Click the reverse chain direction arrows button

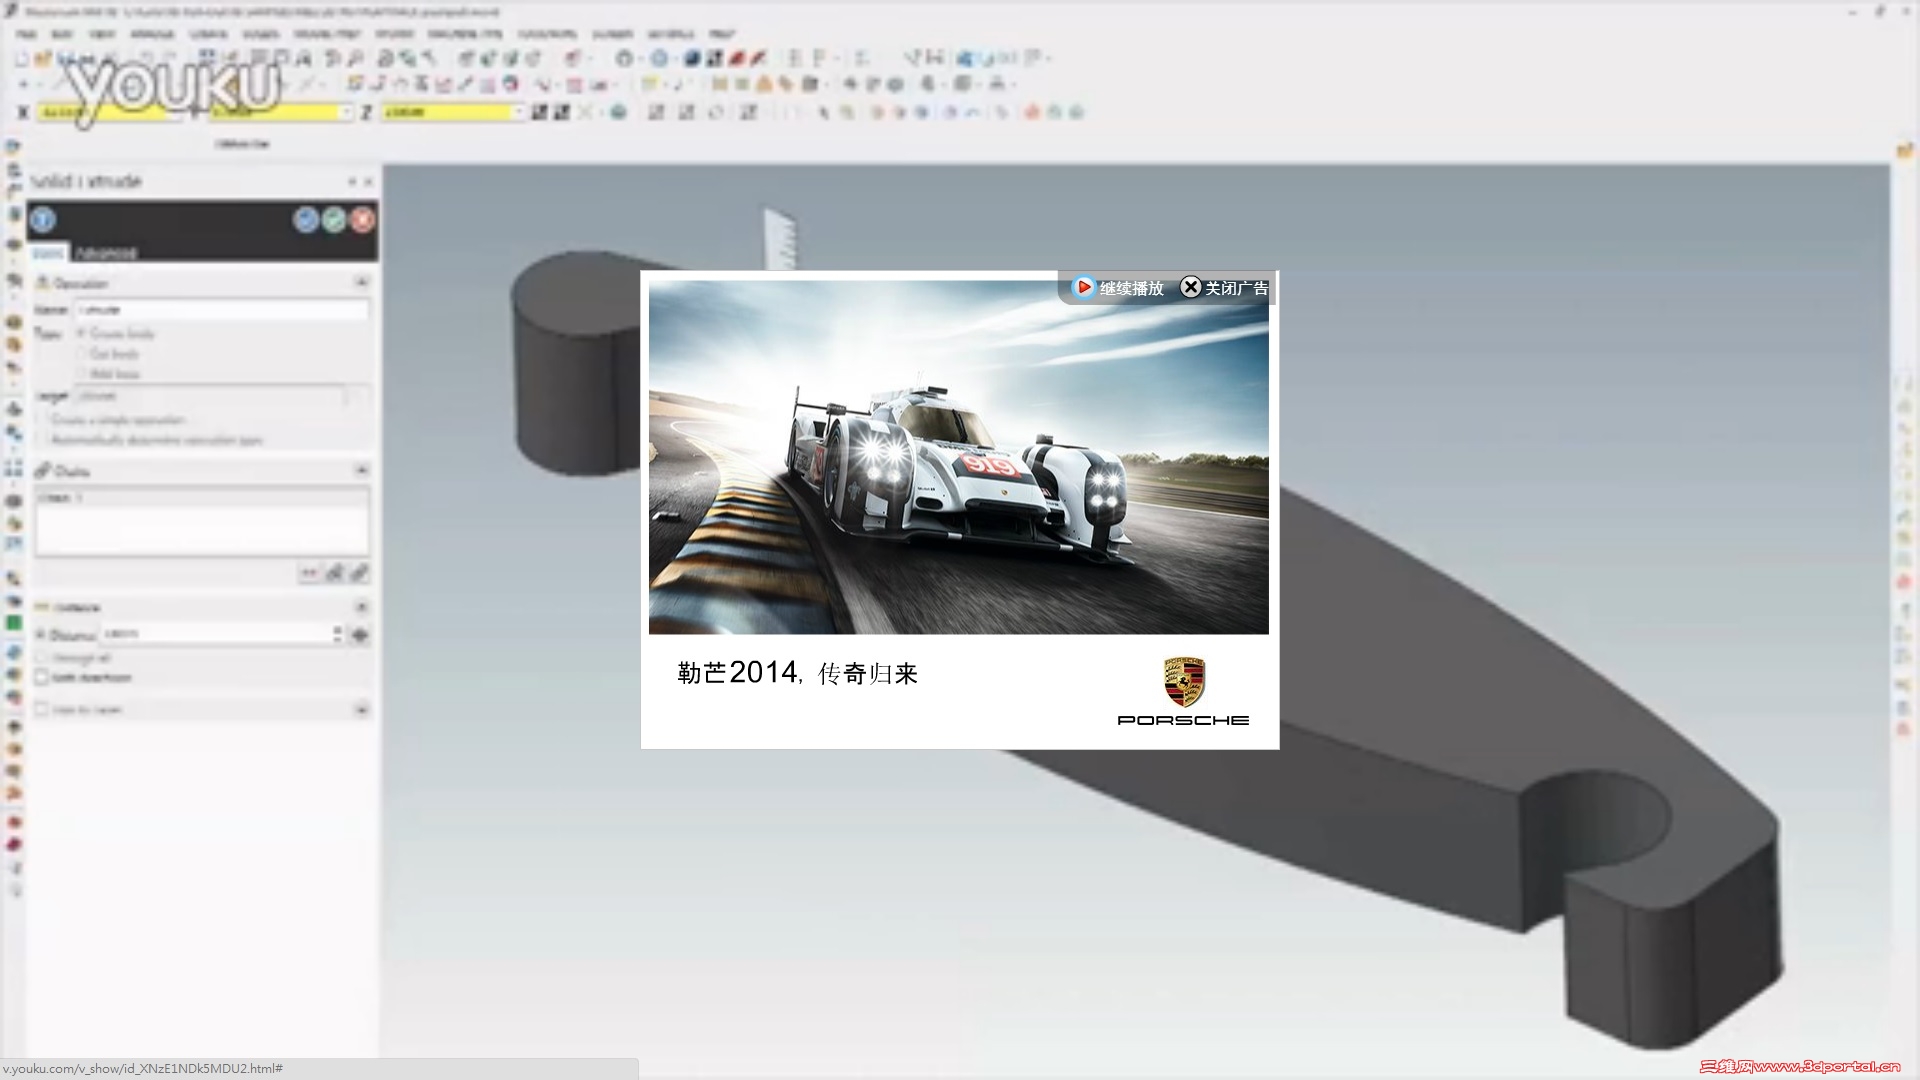click(x=309, y=573)
